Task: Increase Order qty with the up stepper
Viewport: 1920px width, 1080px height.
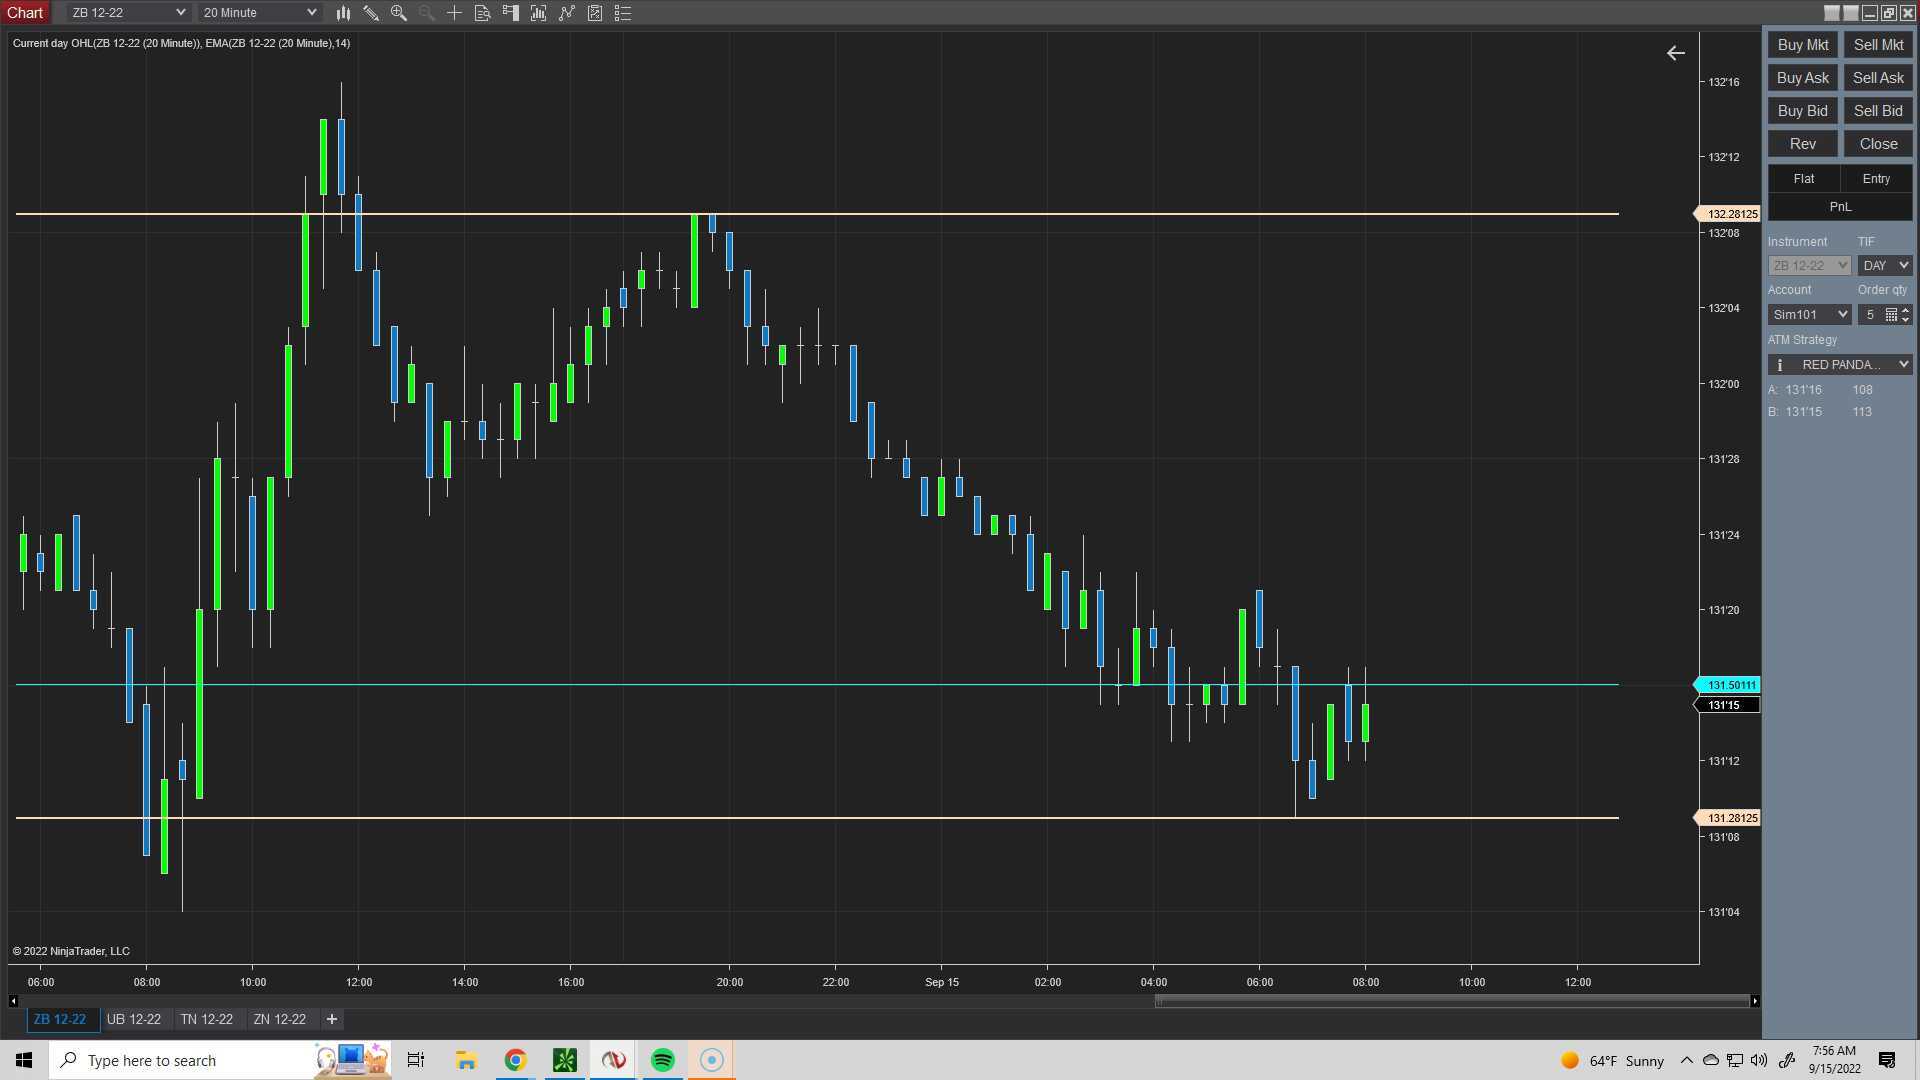Action: click(1906, 310)
